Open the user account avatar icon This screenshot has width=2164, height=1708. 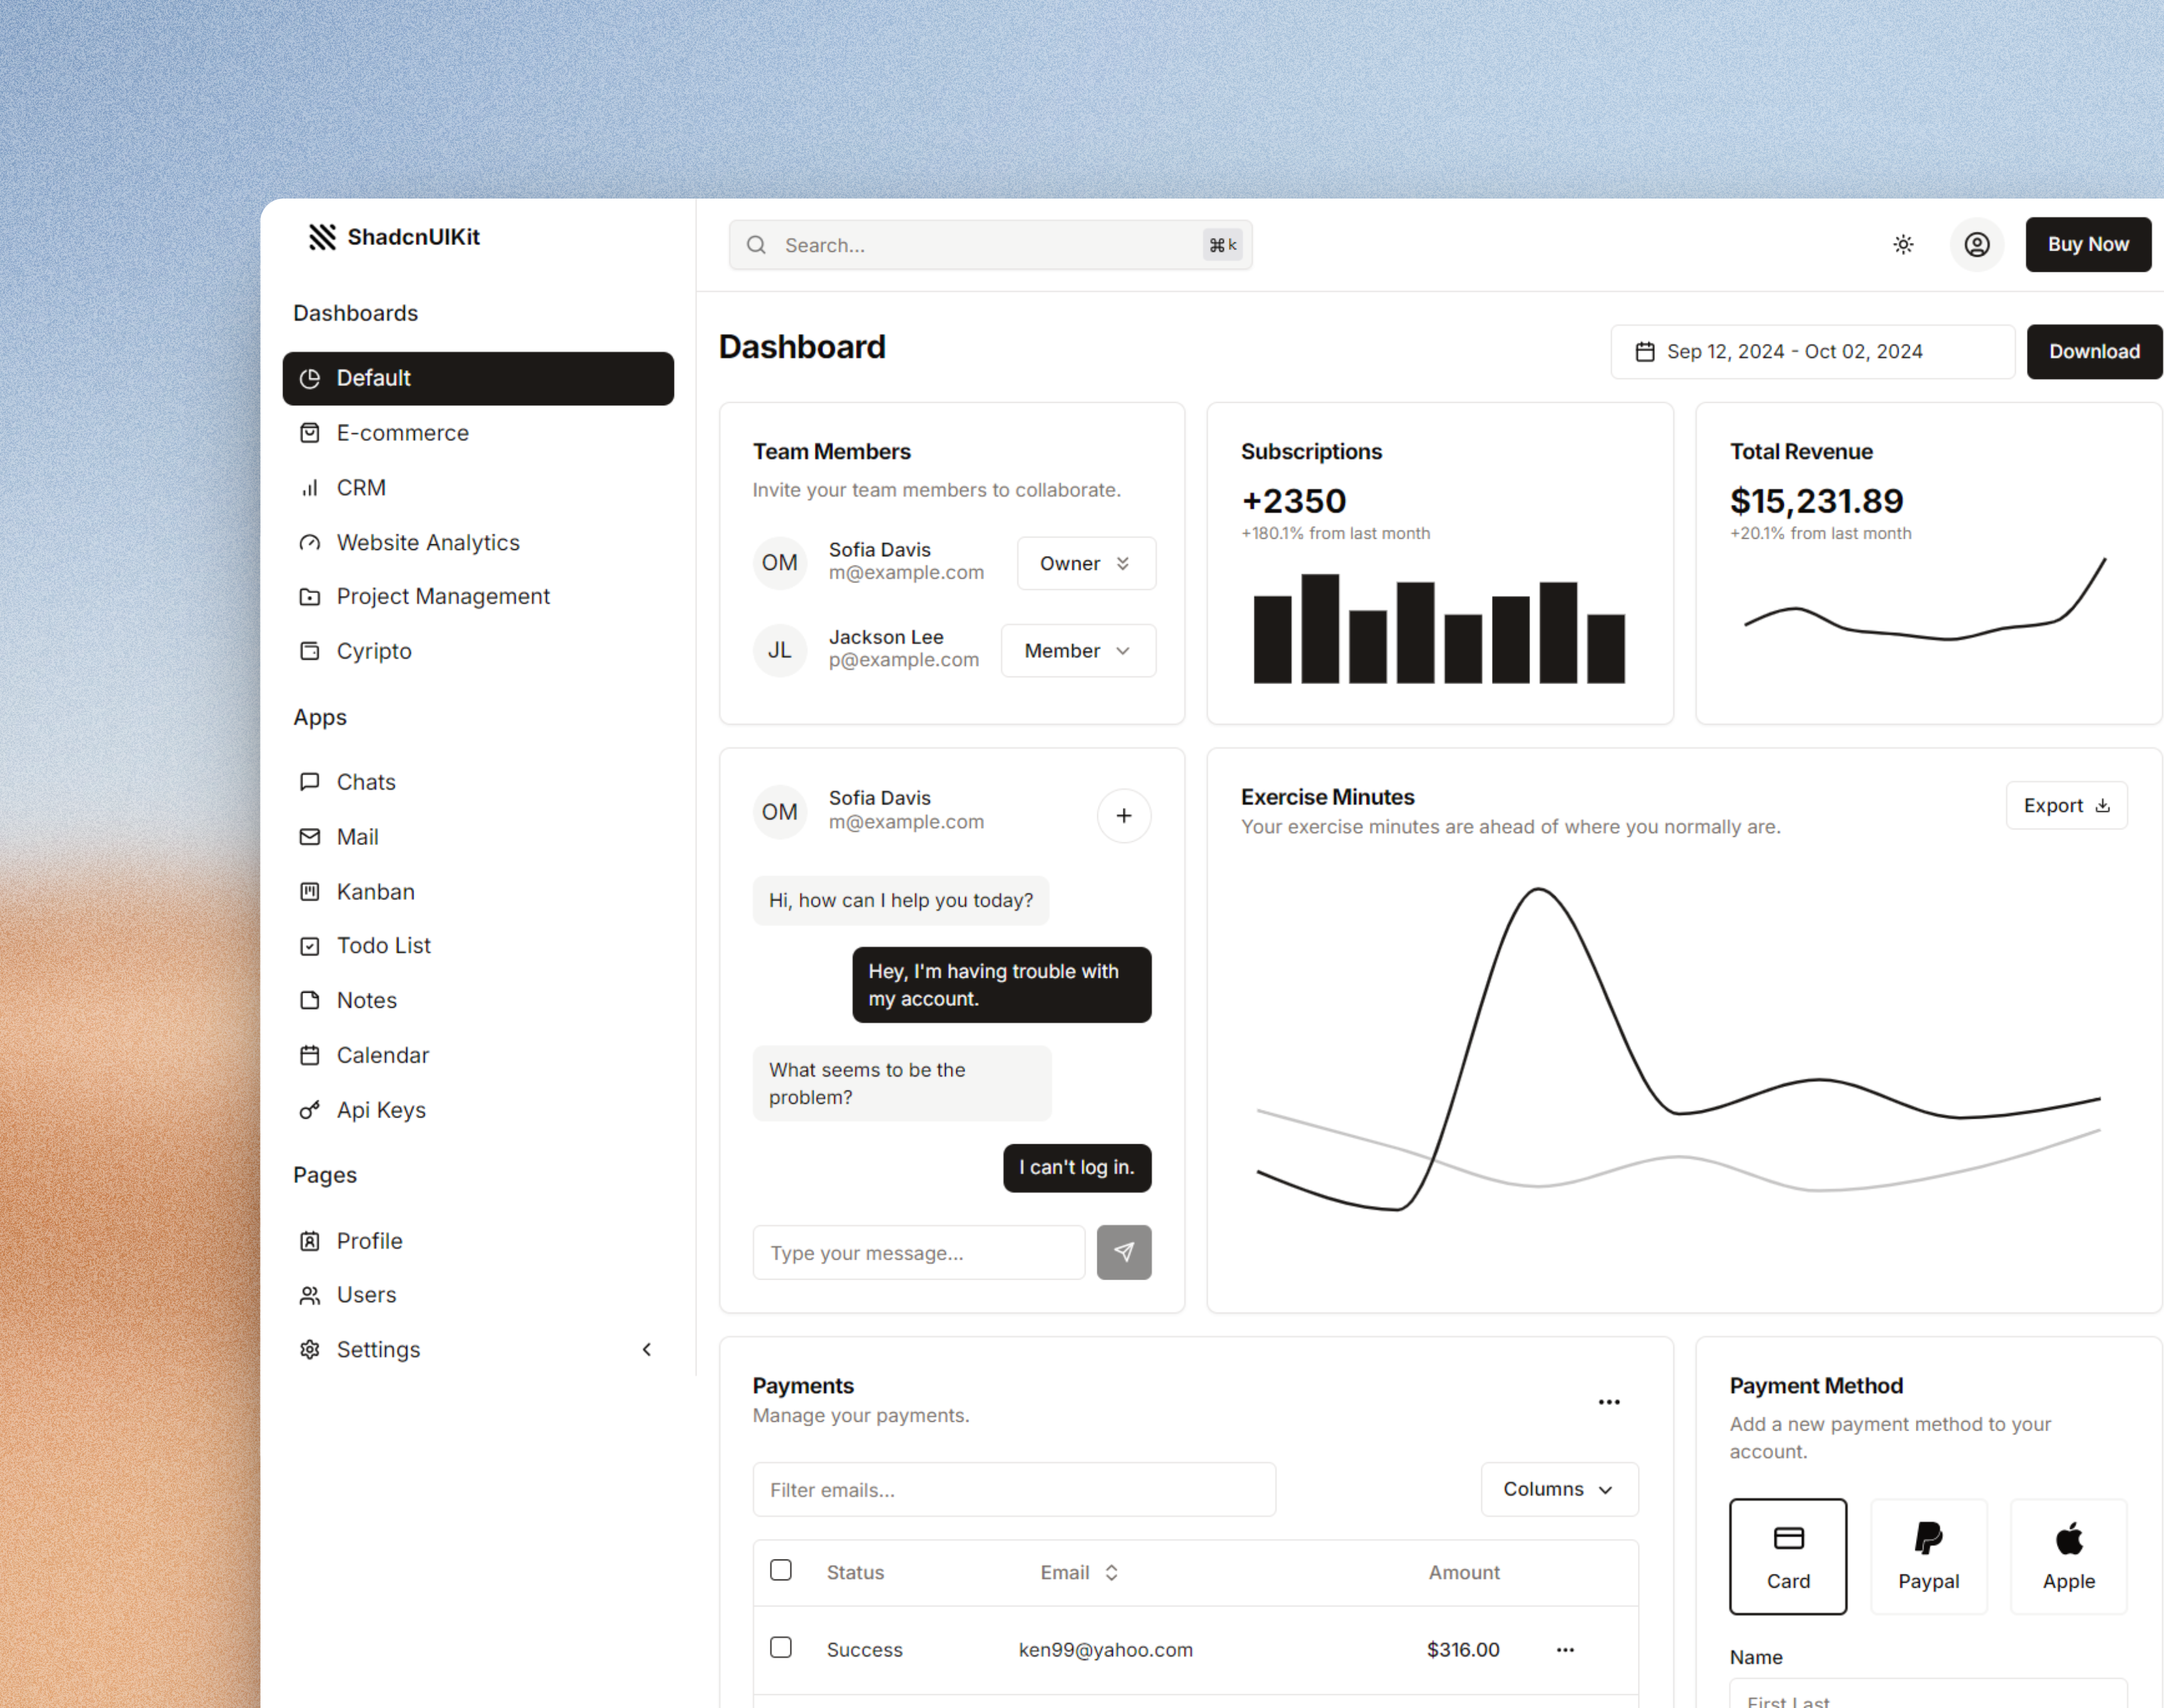(x=1977, y=245)
